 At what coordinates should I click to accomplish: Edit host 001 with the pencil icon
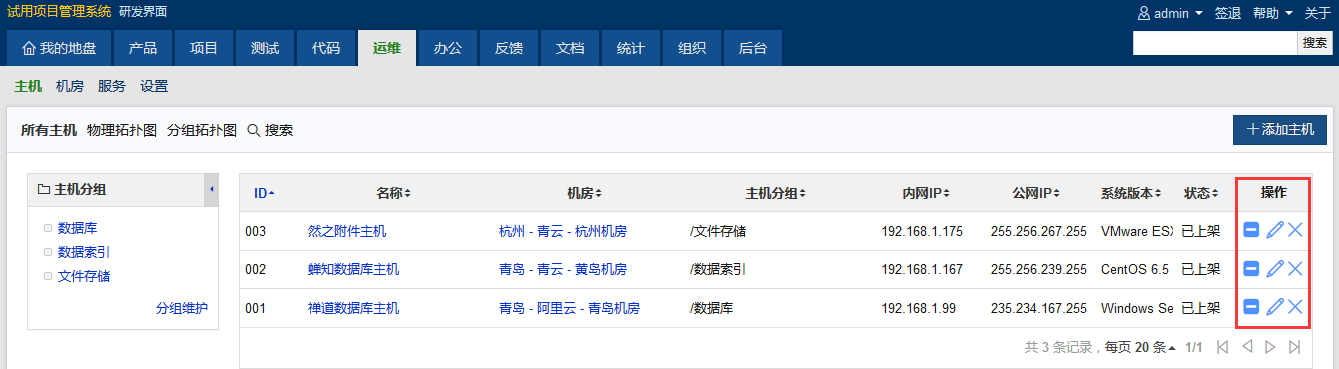pos(1274,307)
